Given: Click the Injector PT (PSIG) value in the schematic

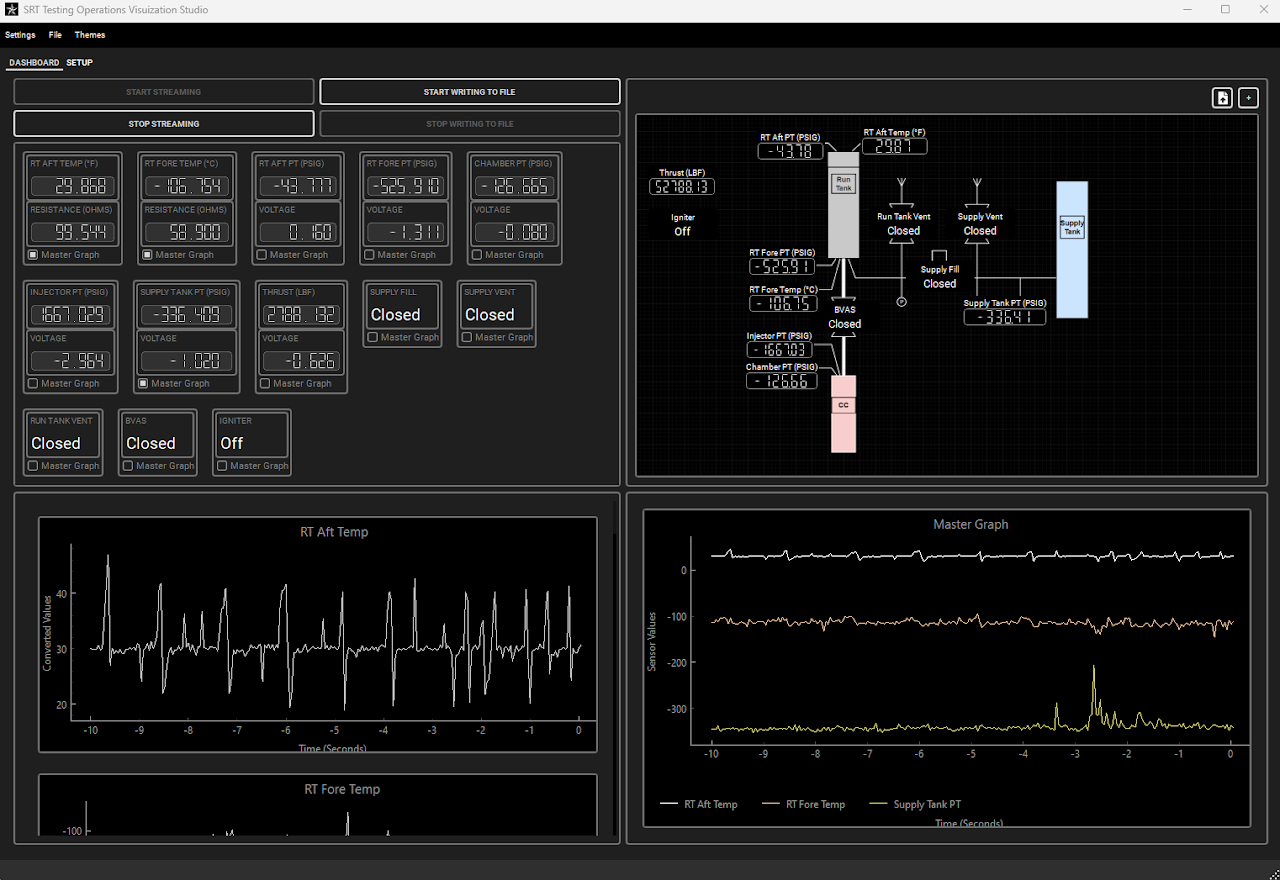Looking at the screenshot, I should point(779,350).
